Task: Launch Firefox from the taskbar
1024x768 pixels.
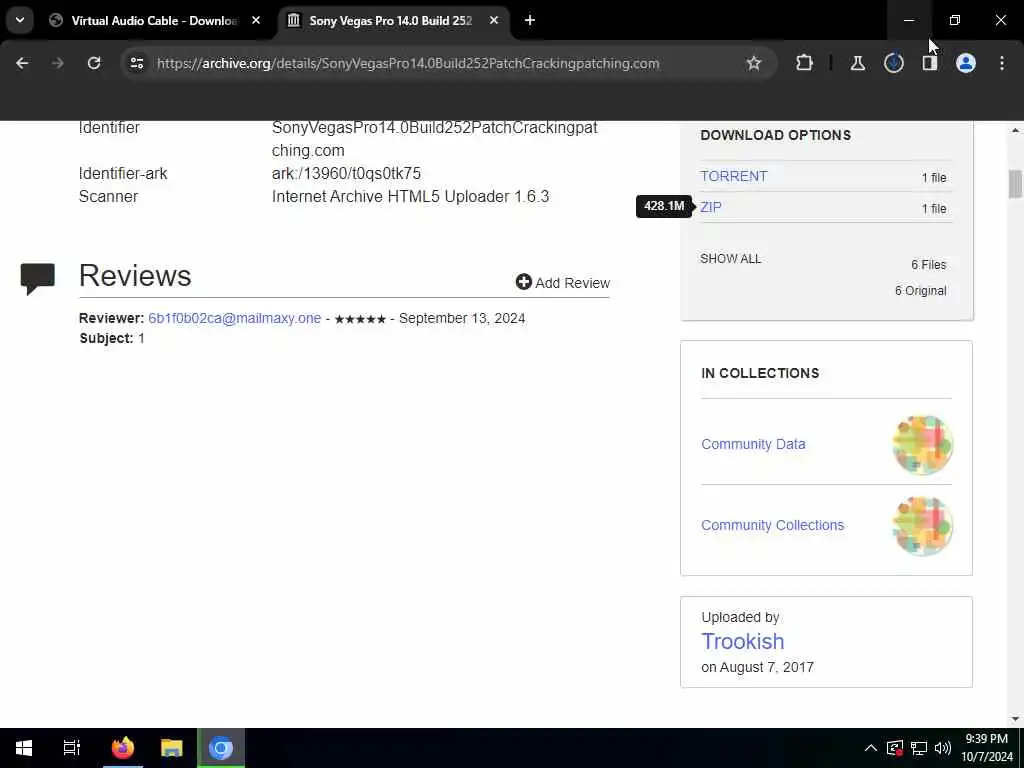Action: point(122,748)
